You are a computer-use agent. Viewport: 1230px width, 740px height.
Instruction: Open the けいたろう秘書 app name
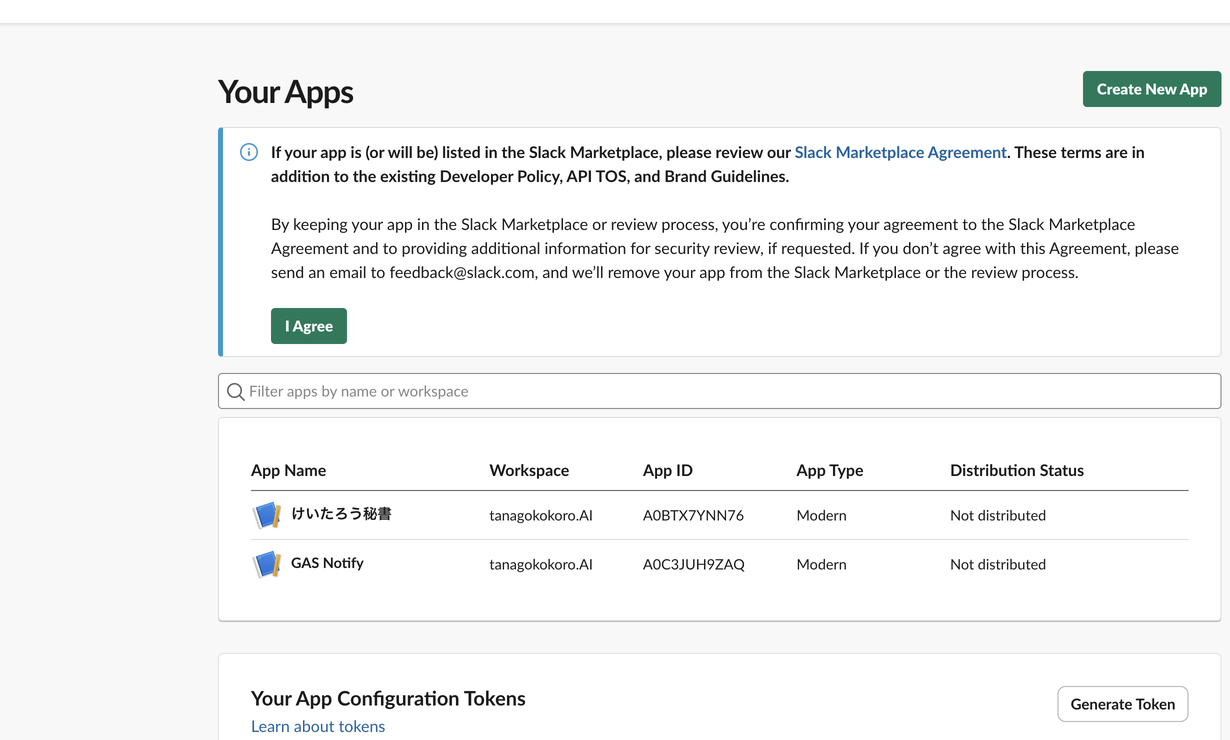tap(341, 514)
